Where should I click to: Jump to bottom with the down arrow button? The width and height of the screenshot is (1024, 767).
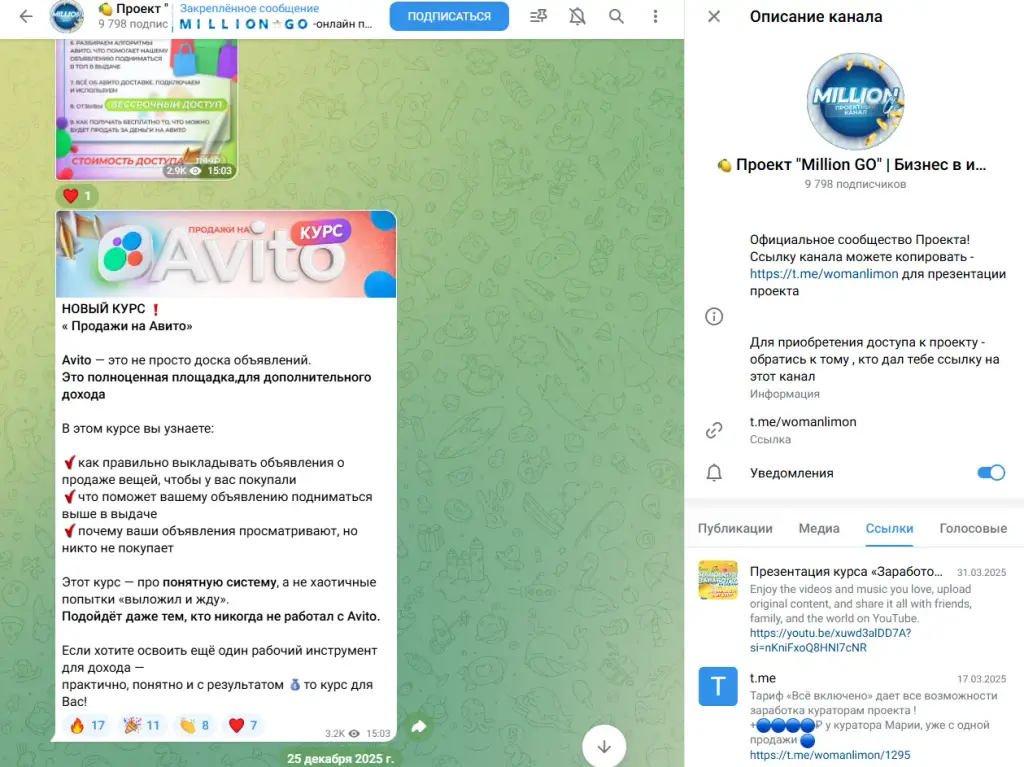click(x=604, y=746)
